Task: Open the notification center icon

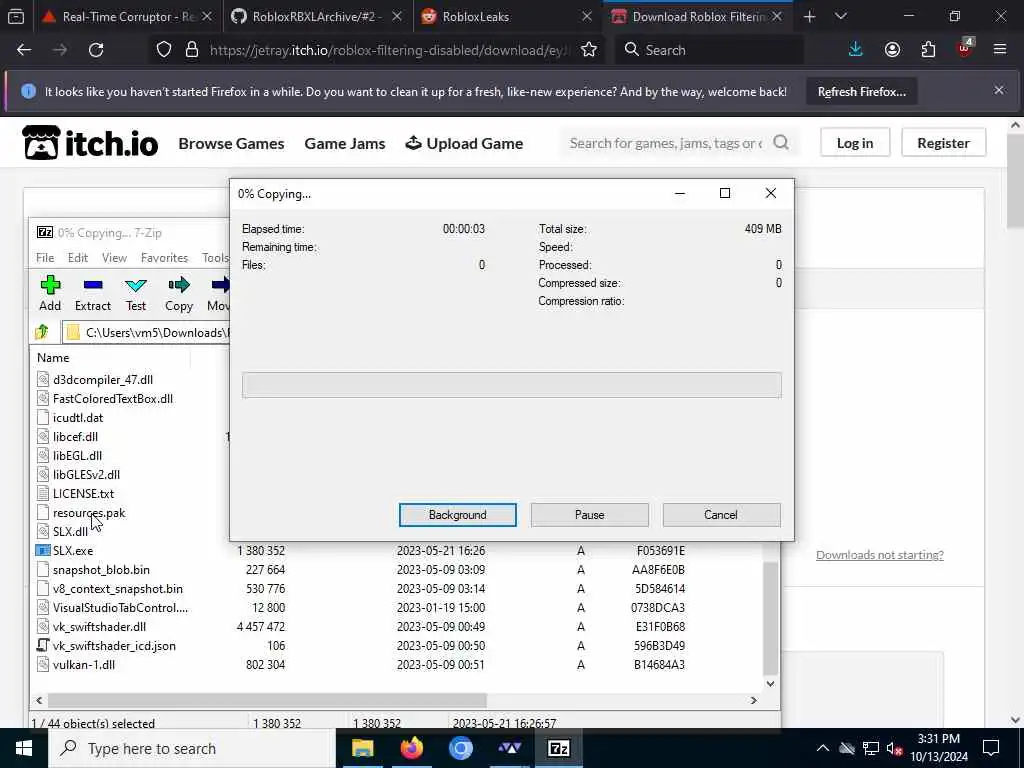Action: click(x=991, y=748)
